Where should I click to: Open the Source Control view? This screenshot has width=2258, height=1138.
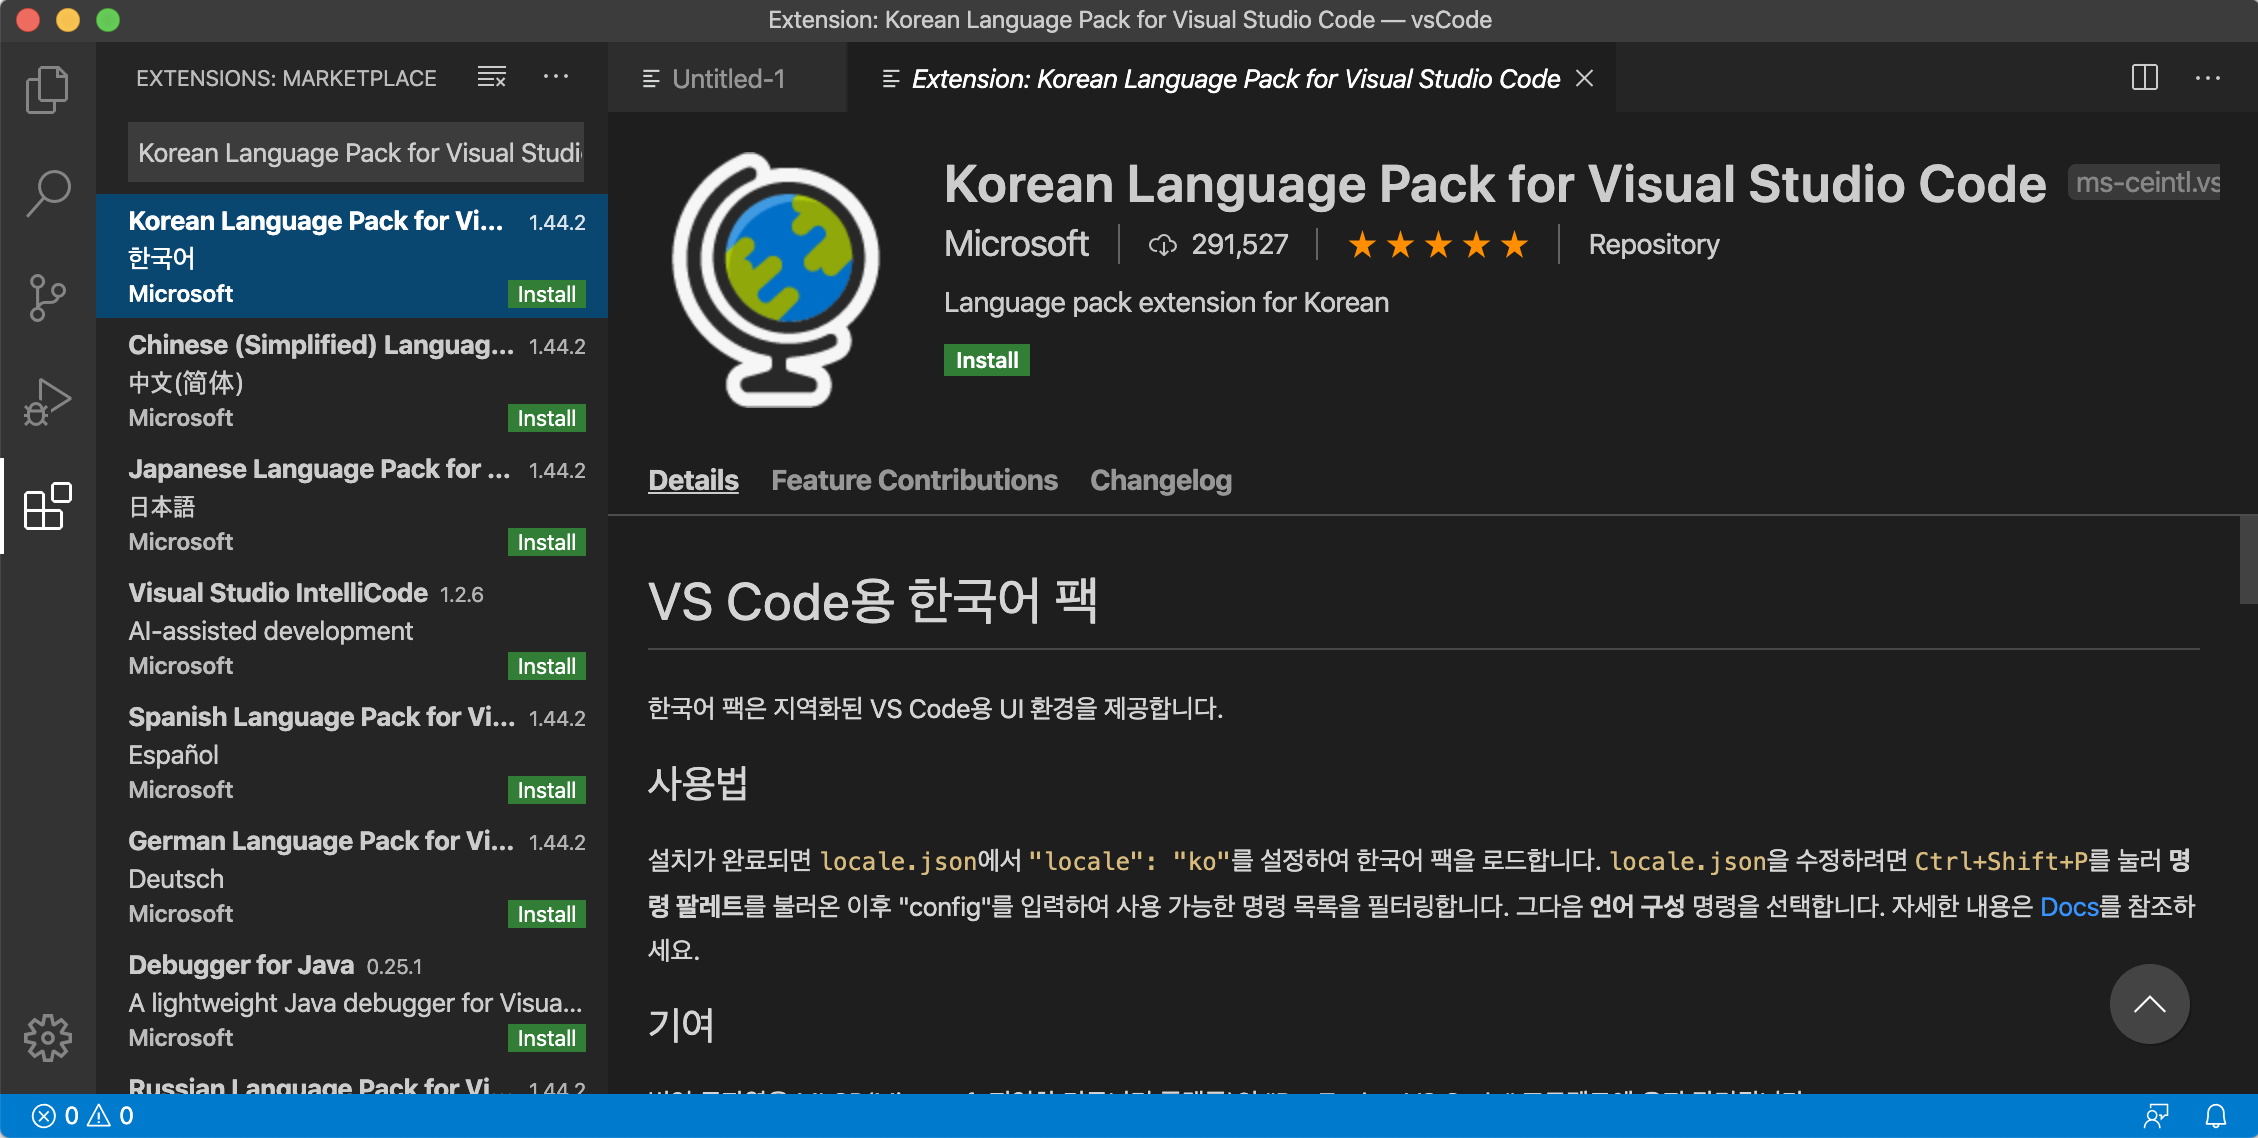tap(47, 298)
